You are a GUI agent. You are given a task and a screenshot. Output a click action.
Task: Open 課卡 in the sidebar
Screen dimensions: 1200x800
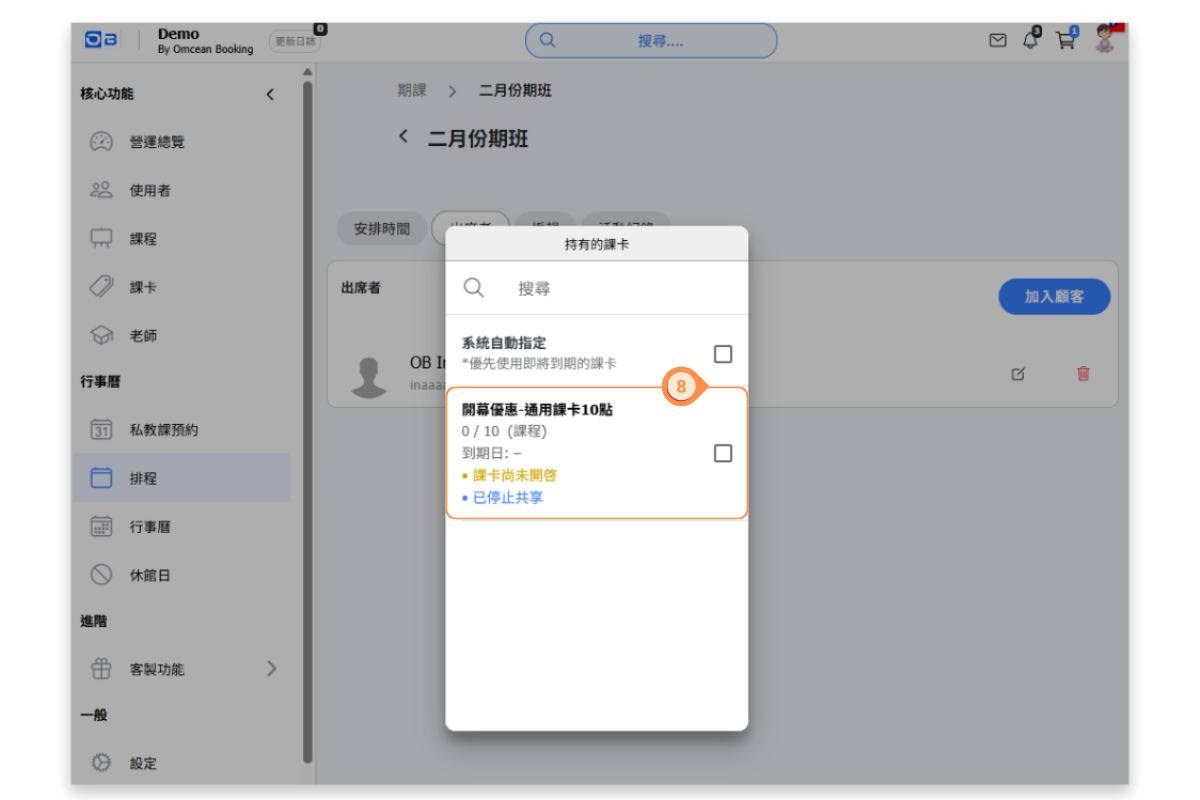click(x=143, y=288)
